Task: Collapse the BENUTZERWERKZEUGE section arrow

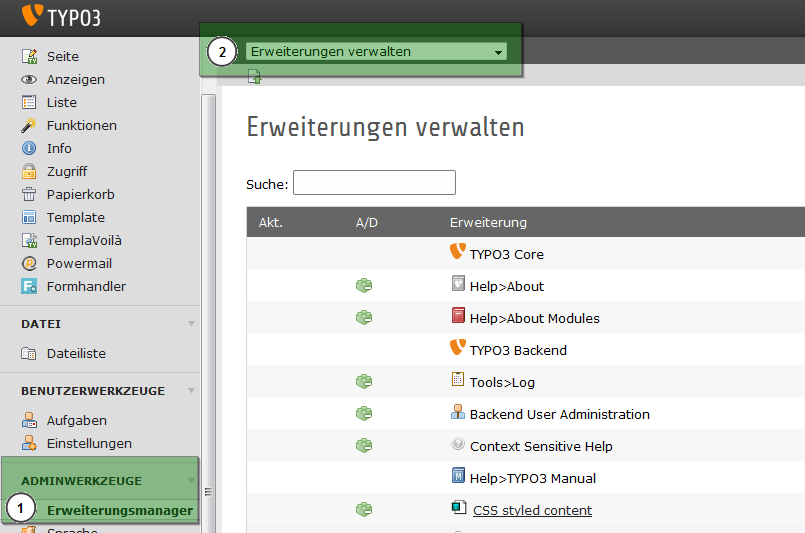Action: 191,390
